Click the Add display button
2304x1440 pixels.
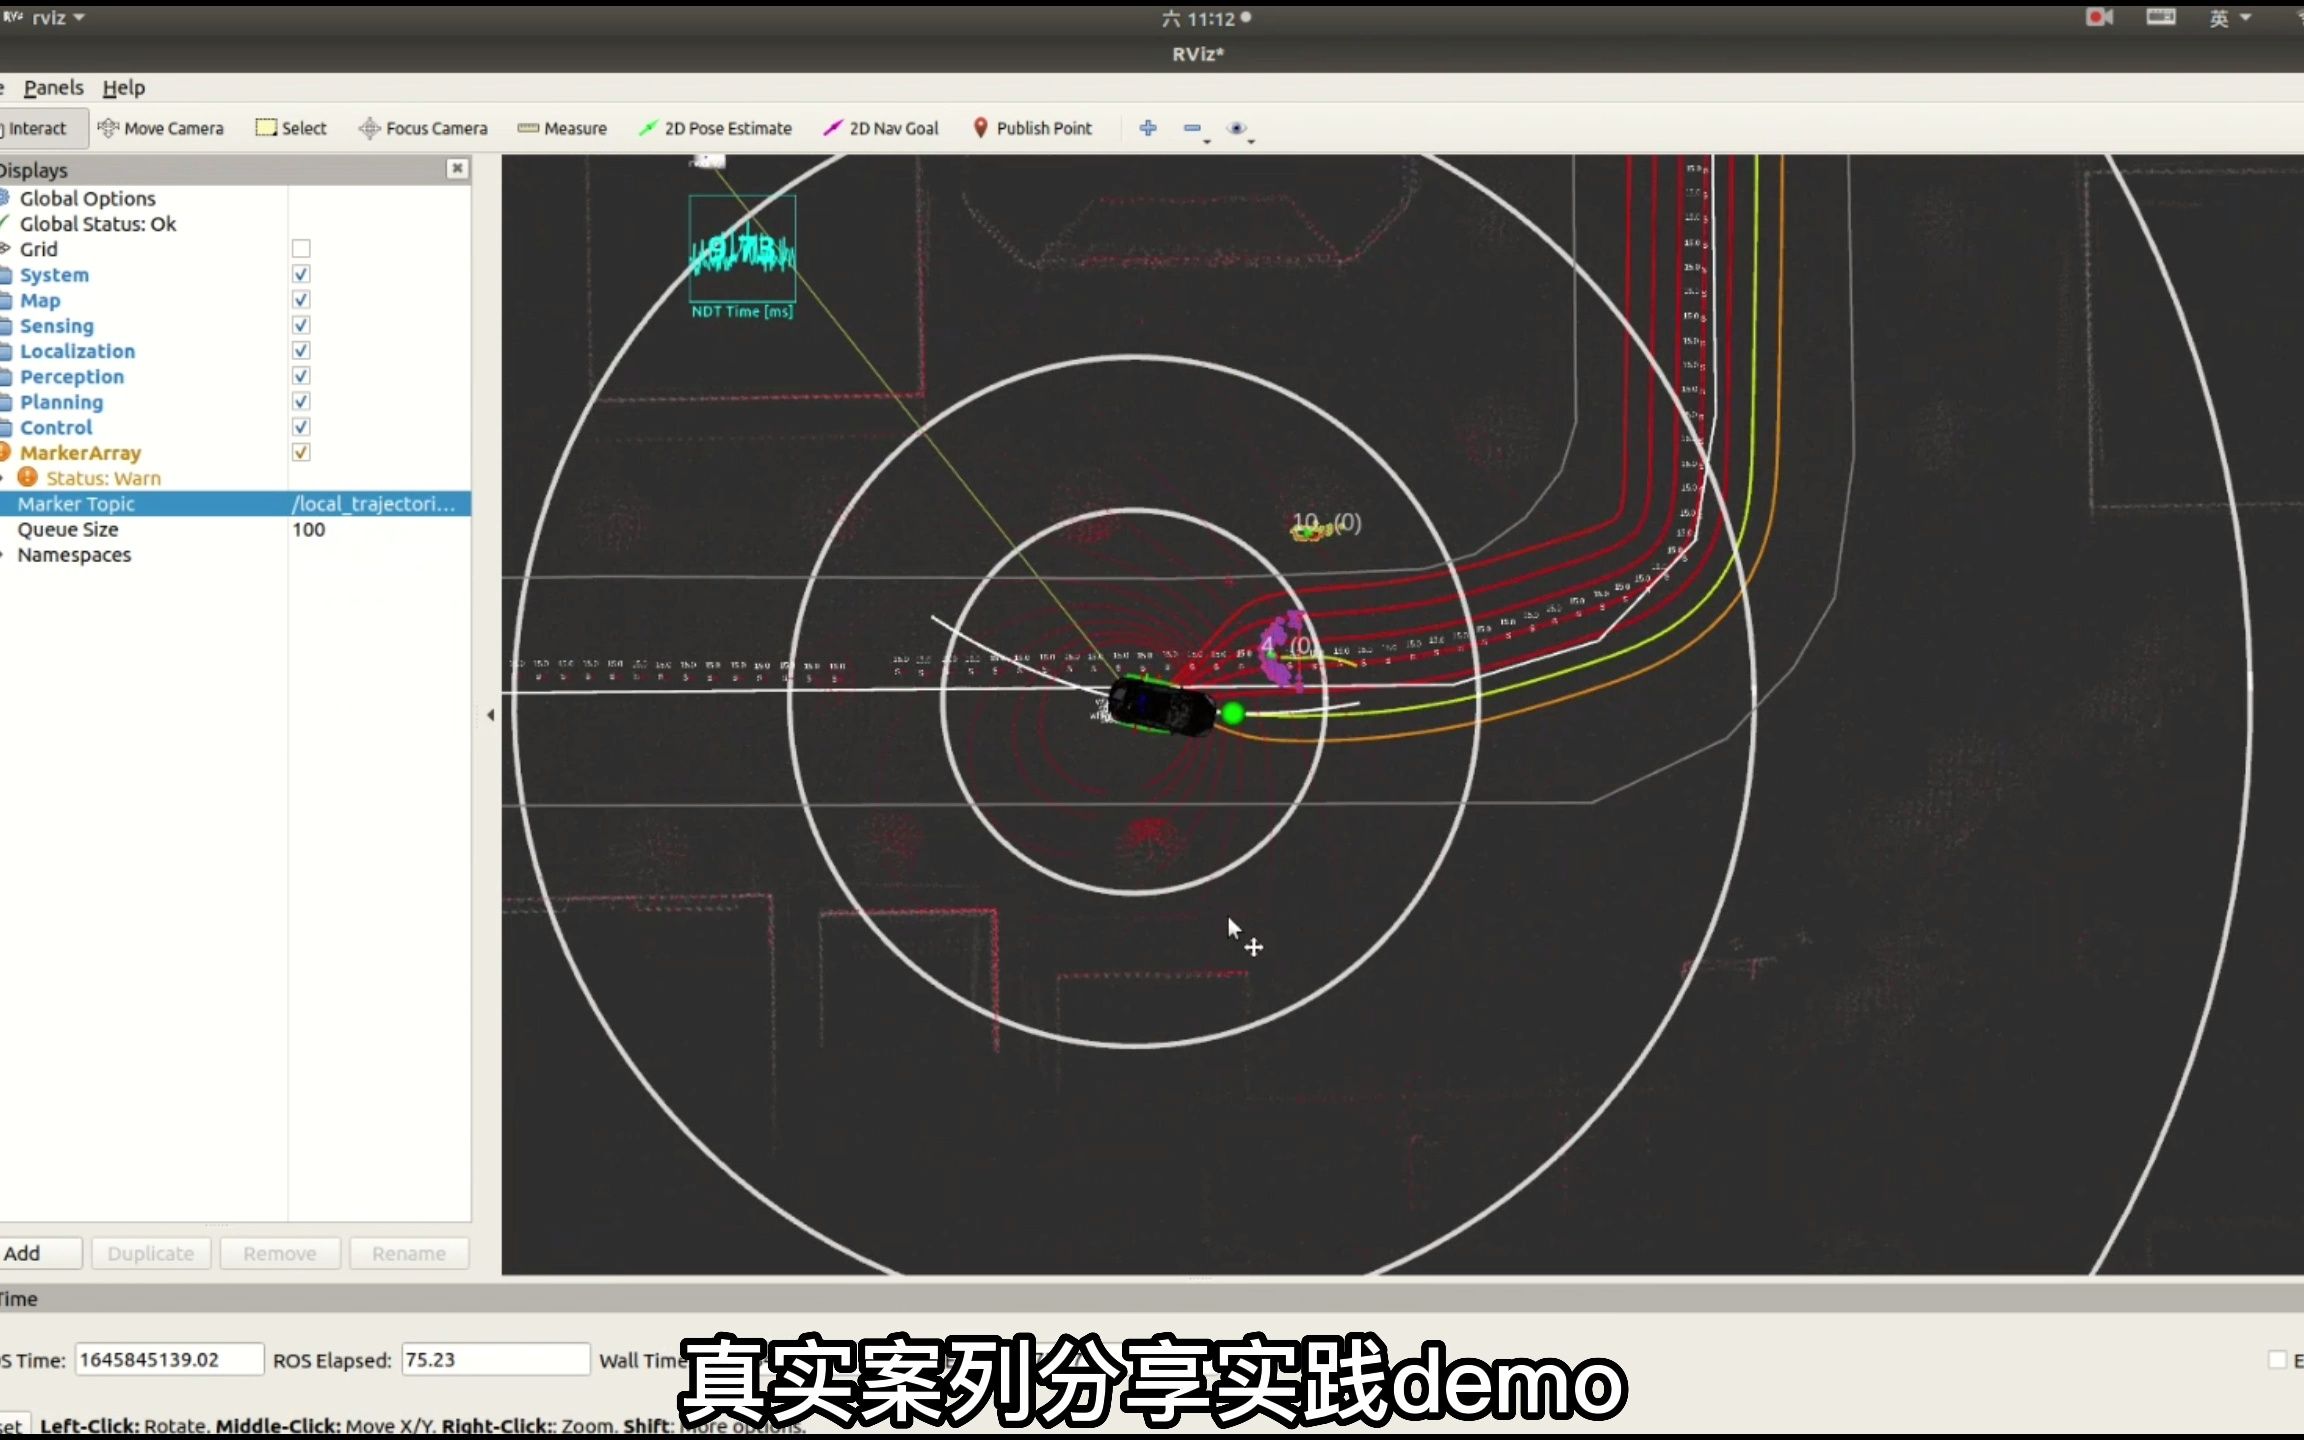(x=20, y=1253)
